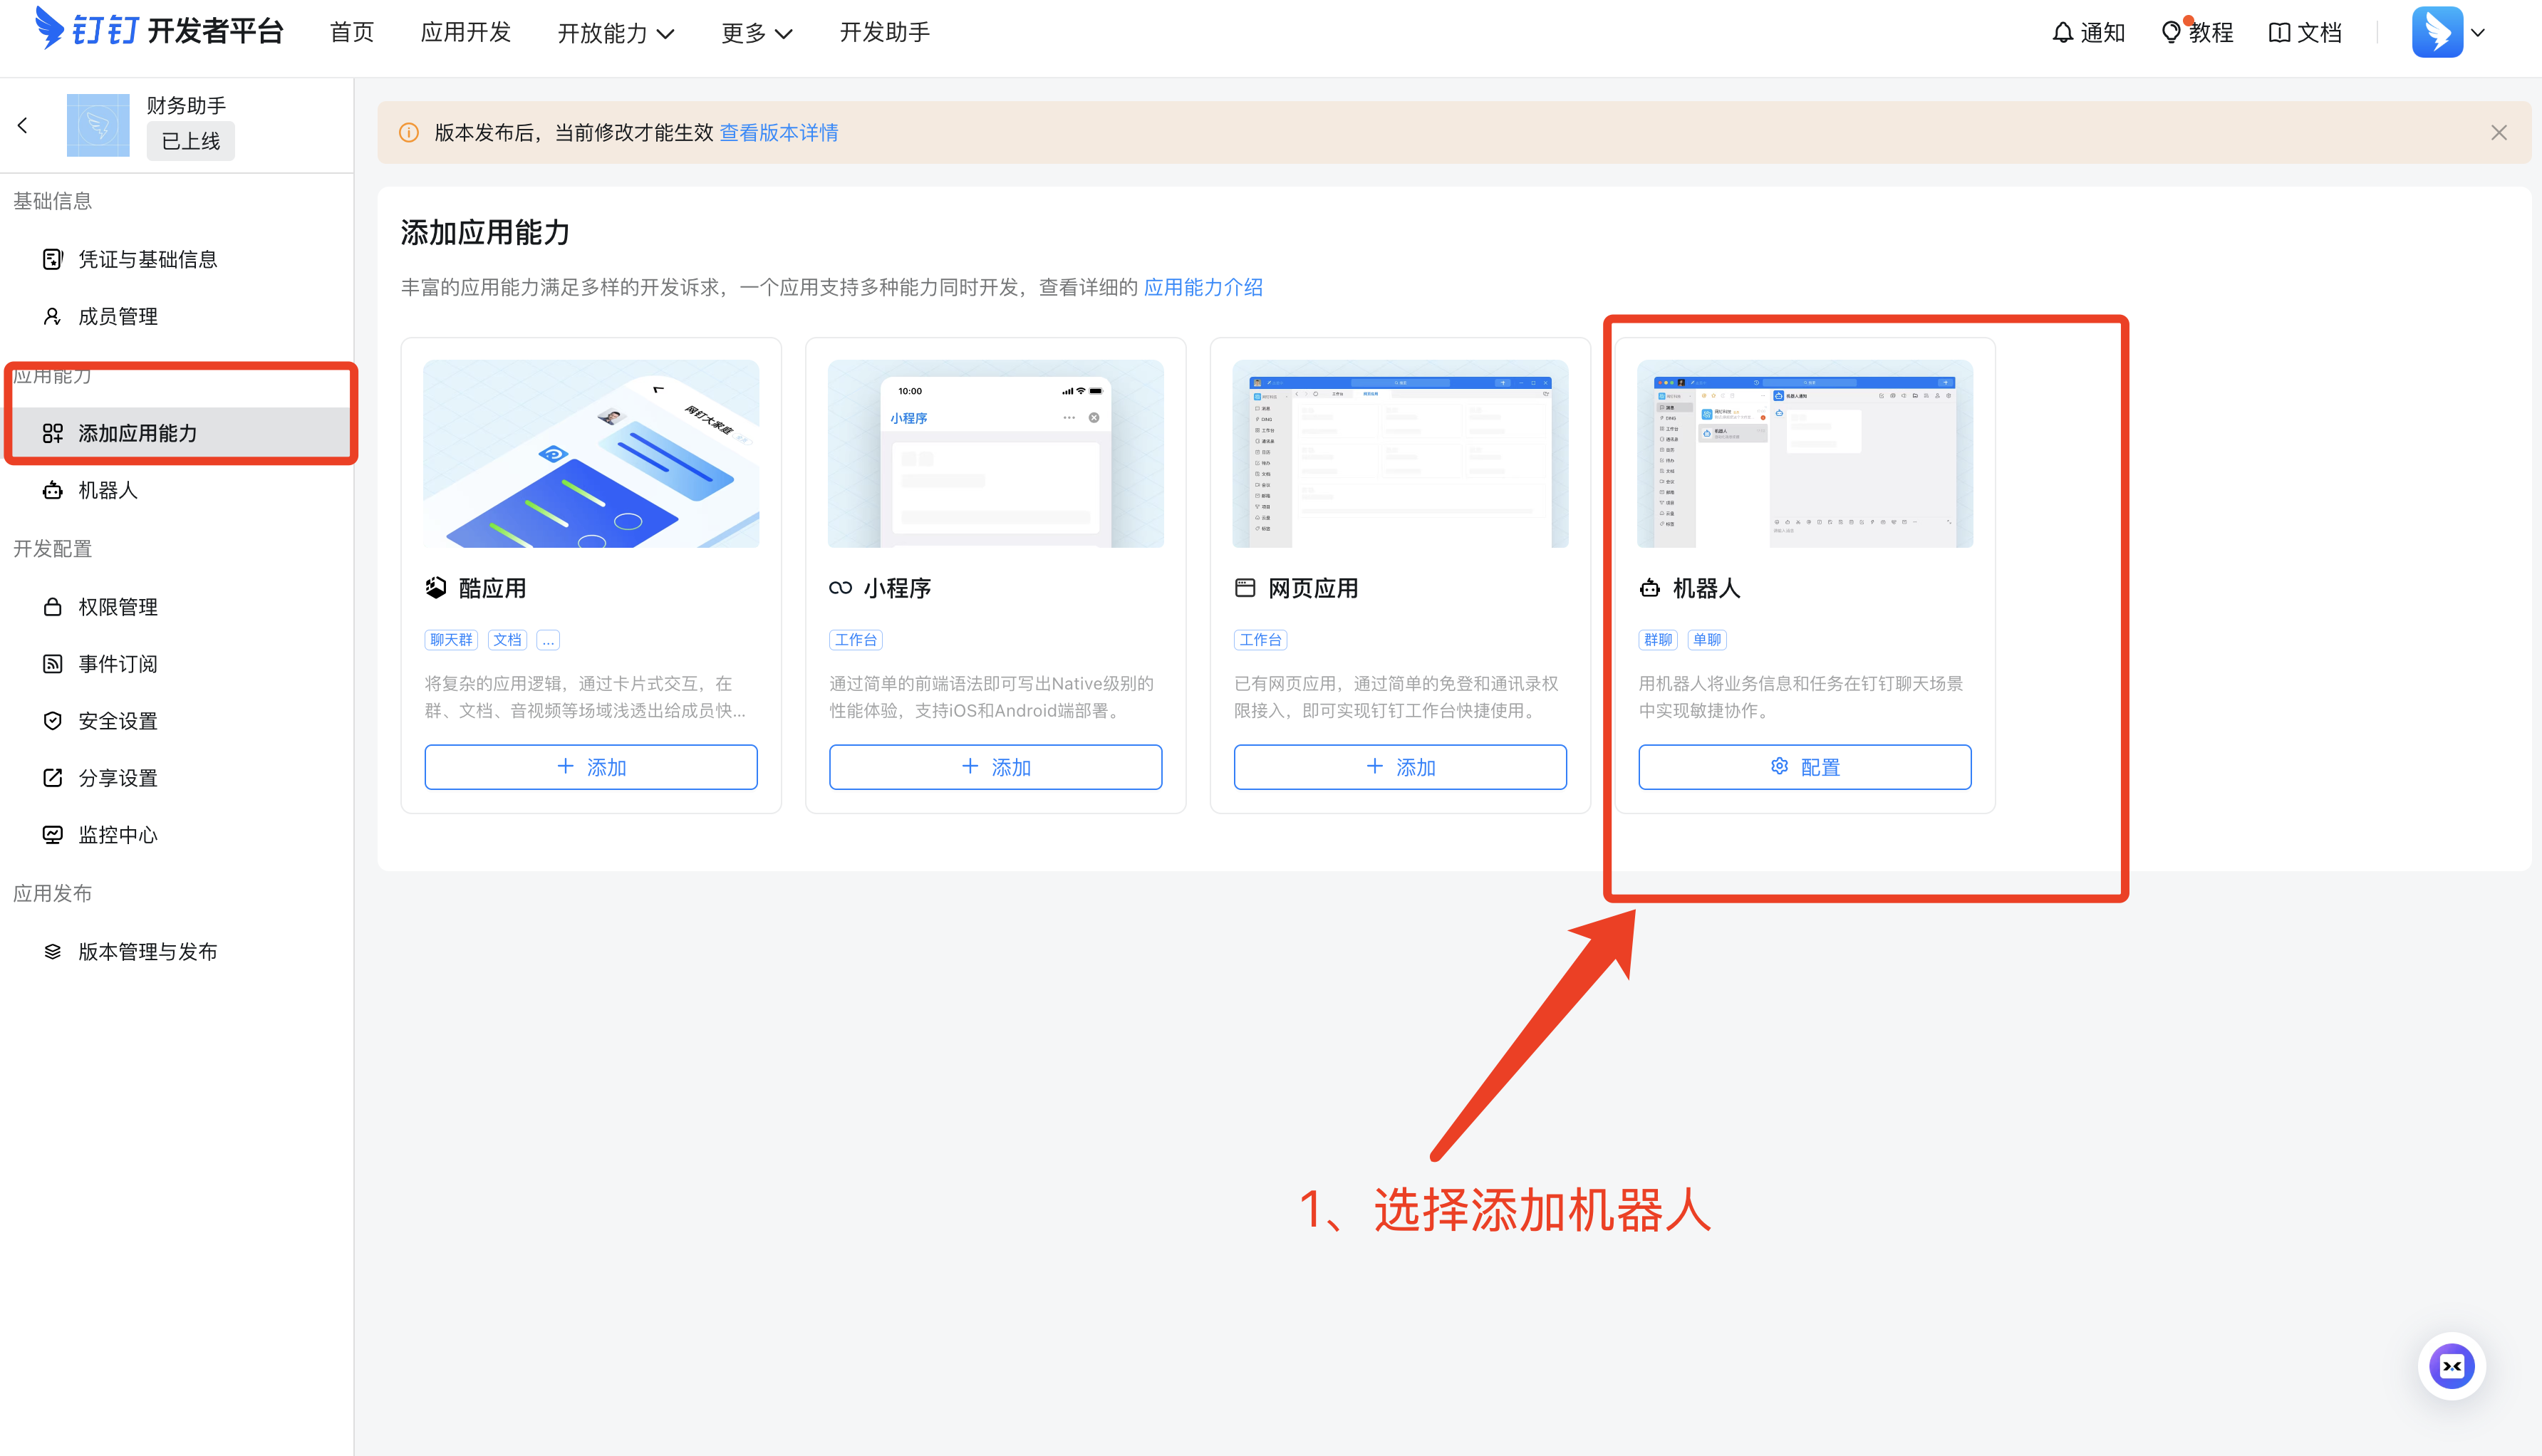Click the back arrow beside 财务助手
This screenshot has height=1456, width=2542.
coord(23,125)
